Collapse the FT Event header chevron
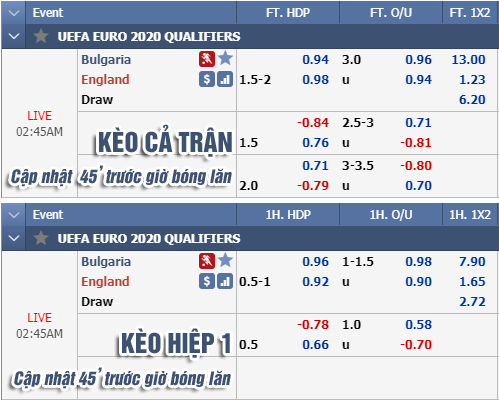The image size is (499, 405). 14,13
